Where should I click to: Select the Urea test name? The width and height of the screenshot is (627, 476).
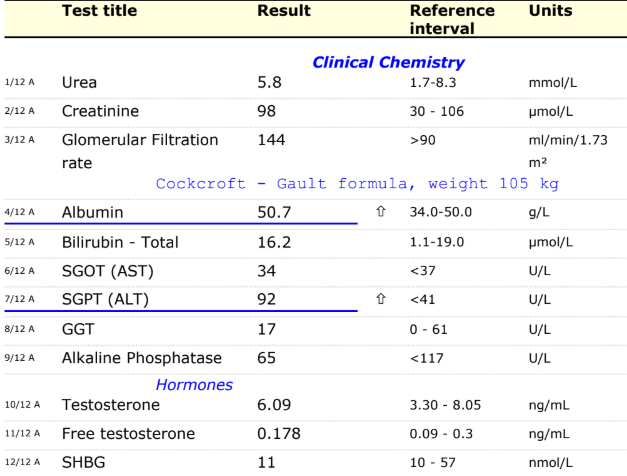coord(79,82)
